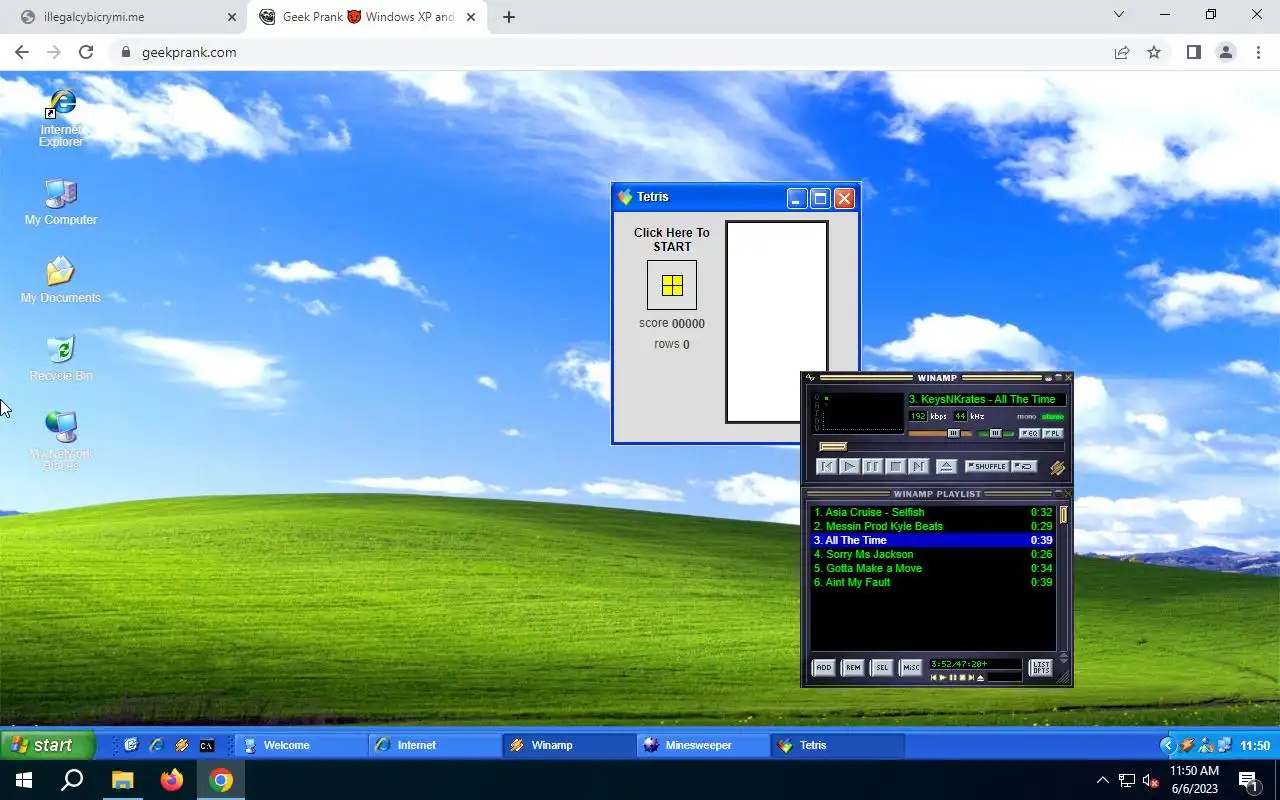This screenshot has height=800, width=1280.
Task: Toggle the Winamp EQ window
Action: pyautogui.click(x=1029, y=433)
